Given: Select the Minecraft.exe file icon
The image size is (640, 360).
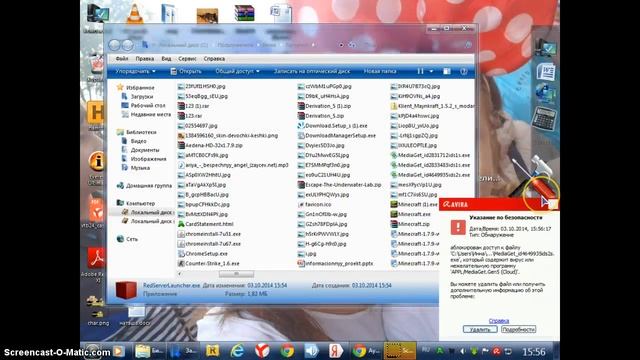Looking at the screenshot, I should [x=394, y=214].
